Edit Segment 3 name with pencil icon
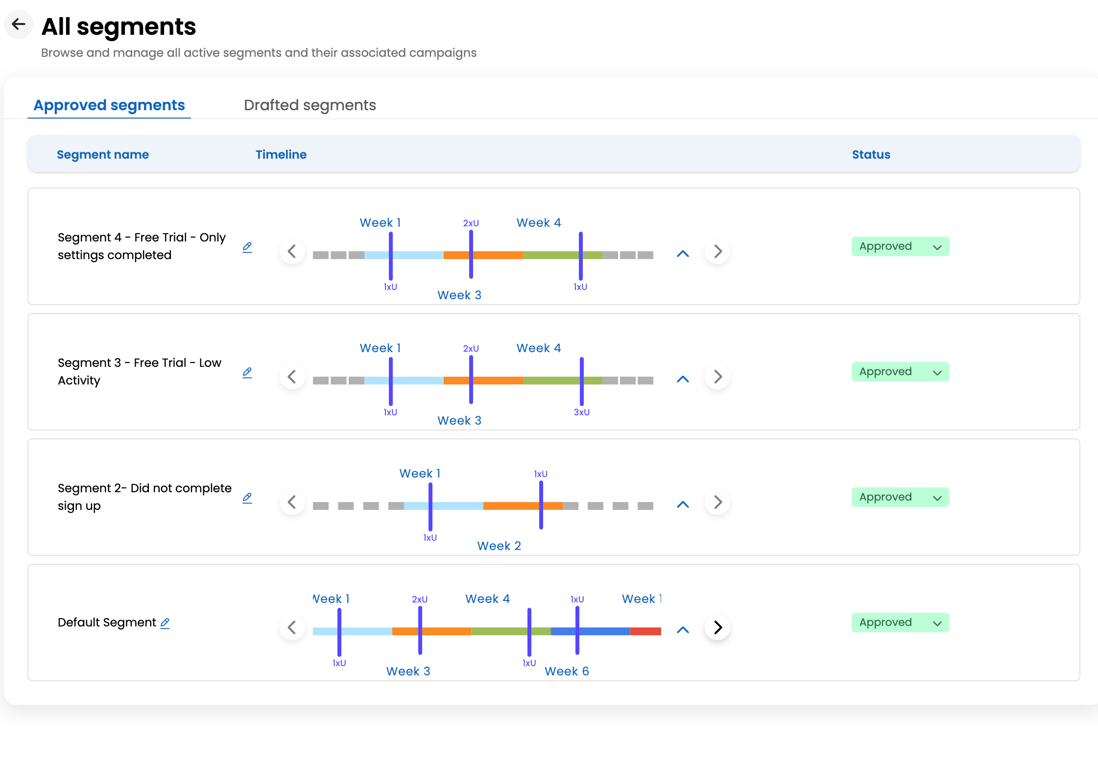This screenshot has height=768, width=1098. (x=247, y=372)
